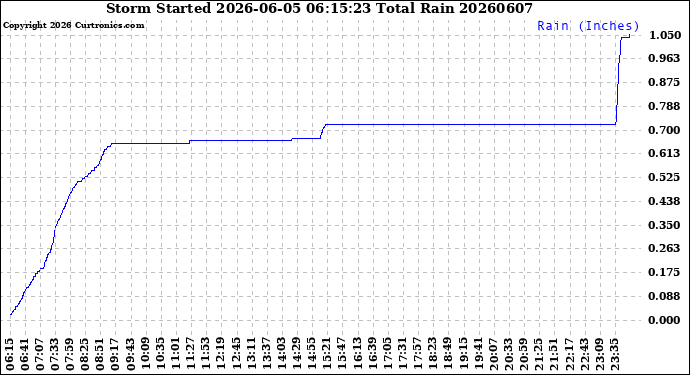Screen dimensions: 690x375
Task: Click the 07:59 time label
Action: tap(70, 355)
